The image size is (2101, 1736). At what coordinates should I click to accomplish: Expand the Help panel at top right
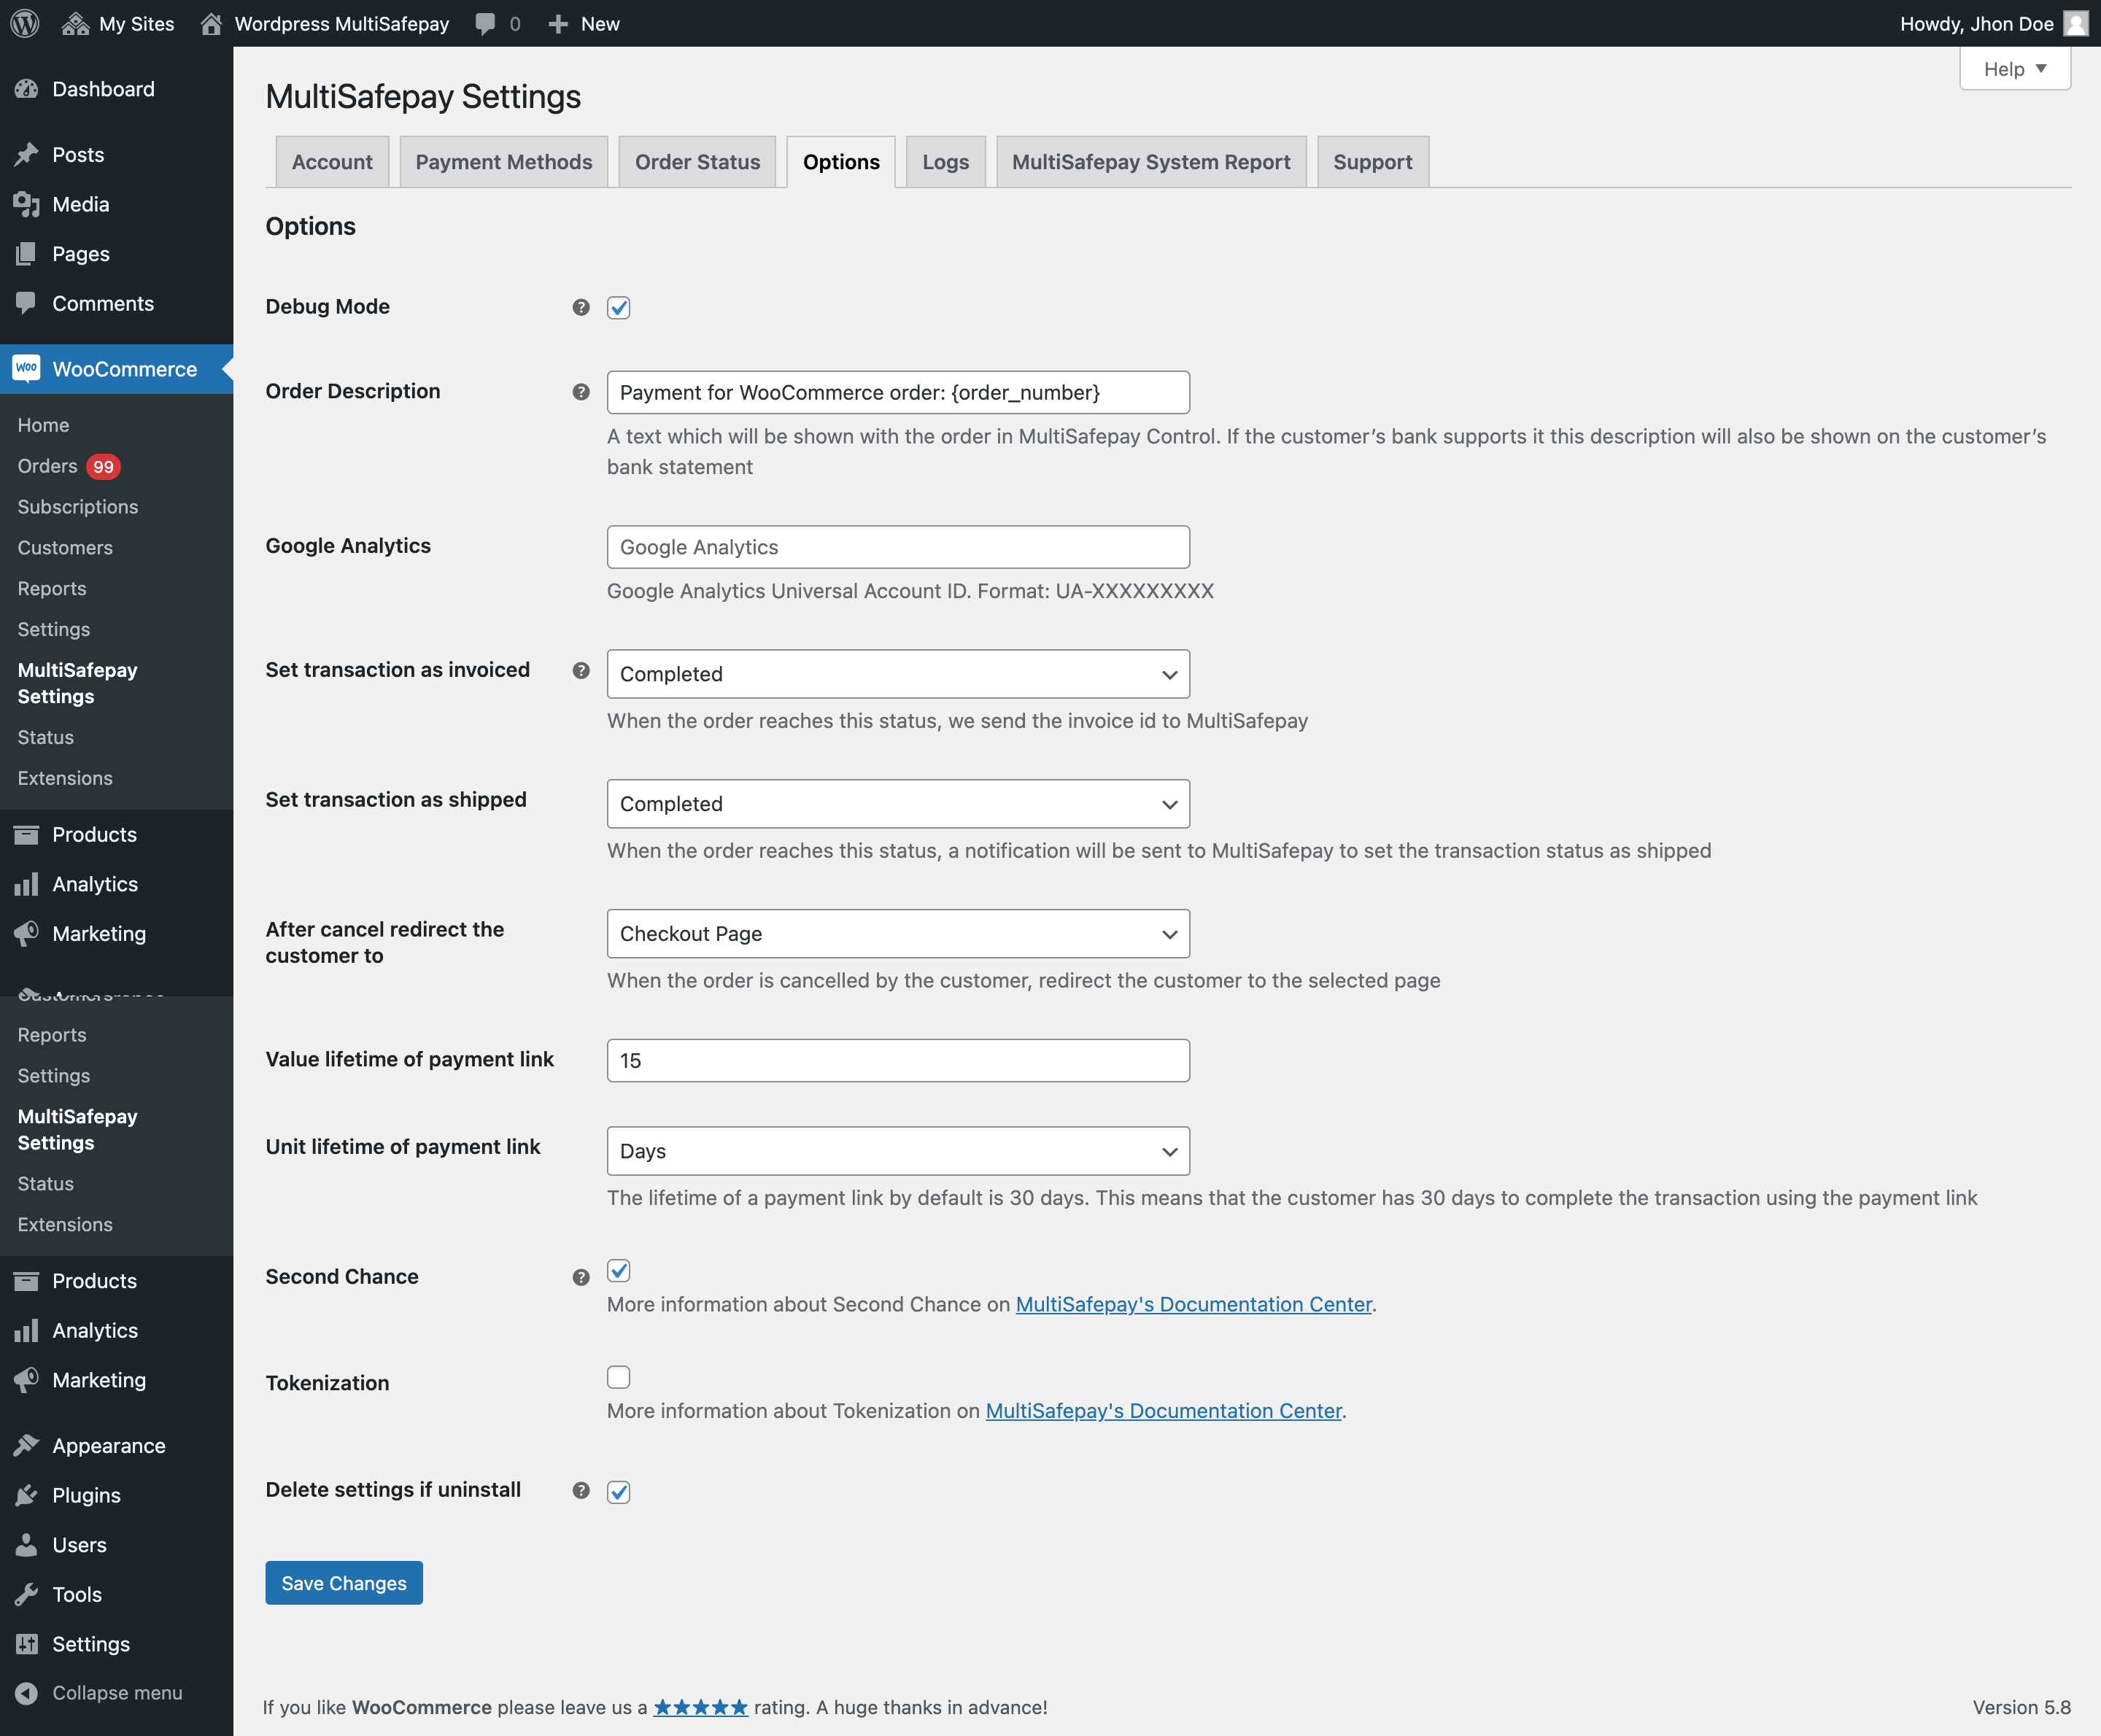coord(2015,69)
